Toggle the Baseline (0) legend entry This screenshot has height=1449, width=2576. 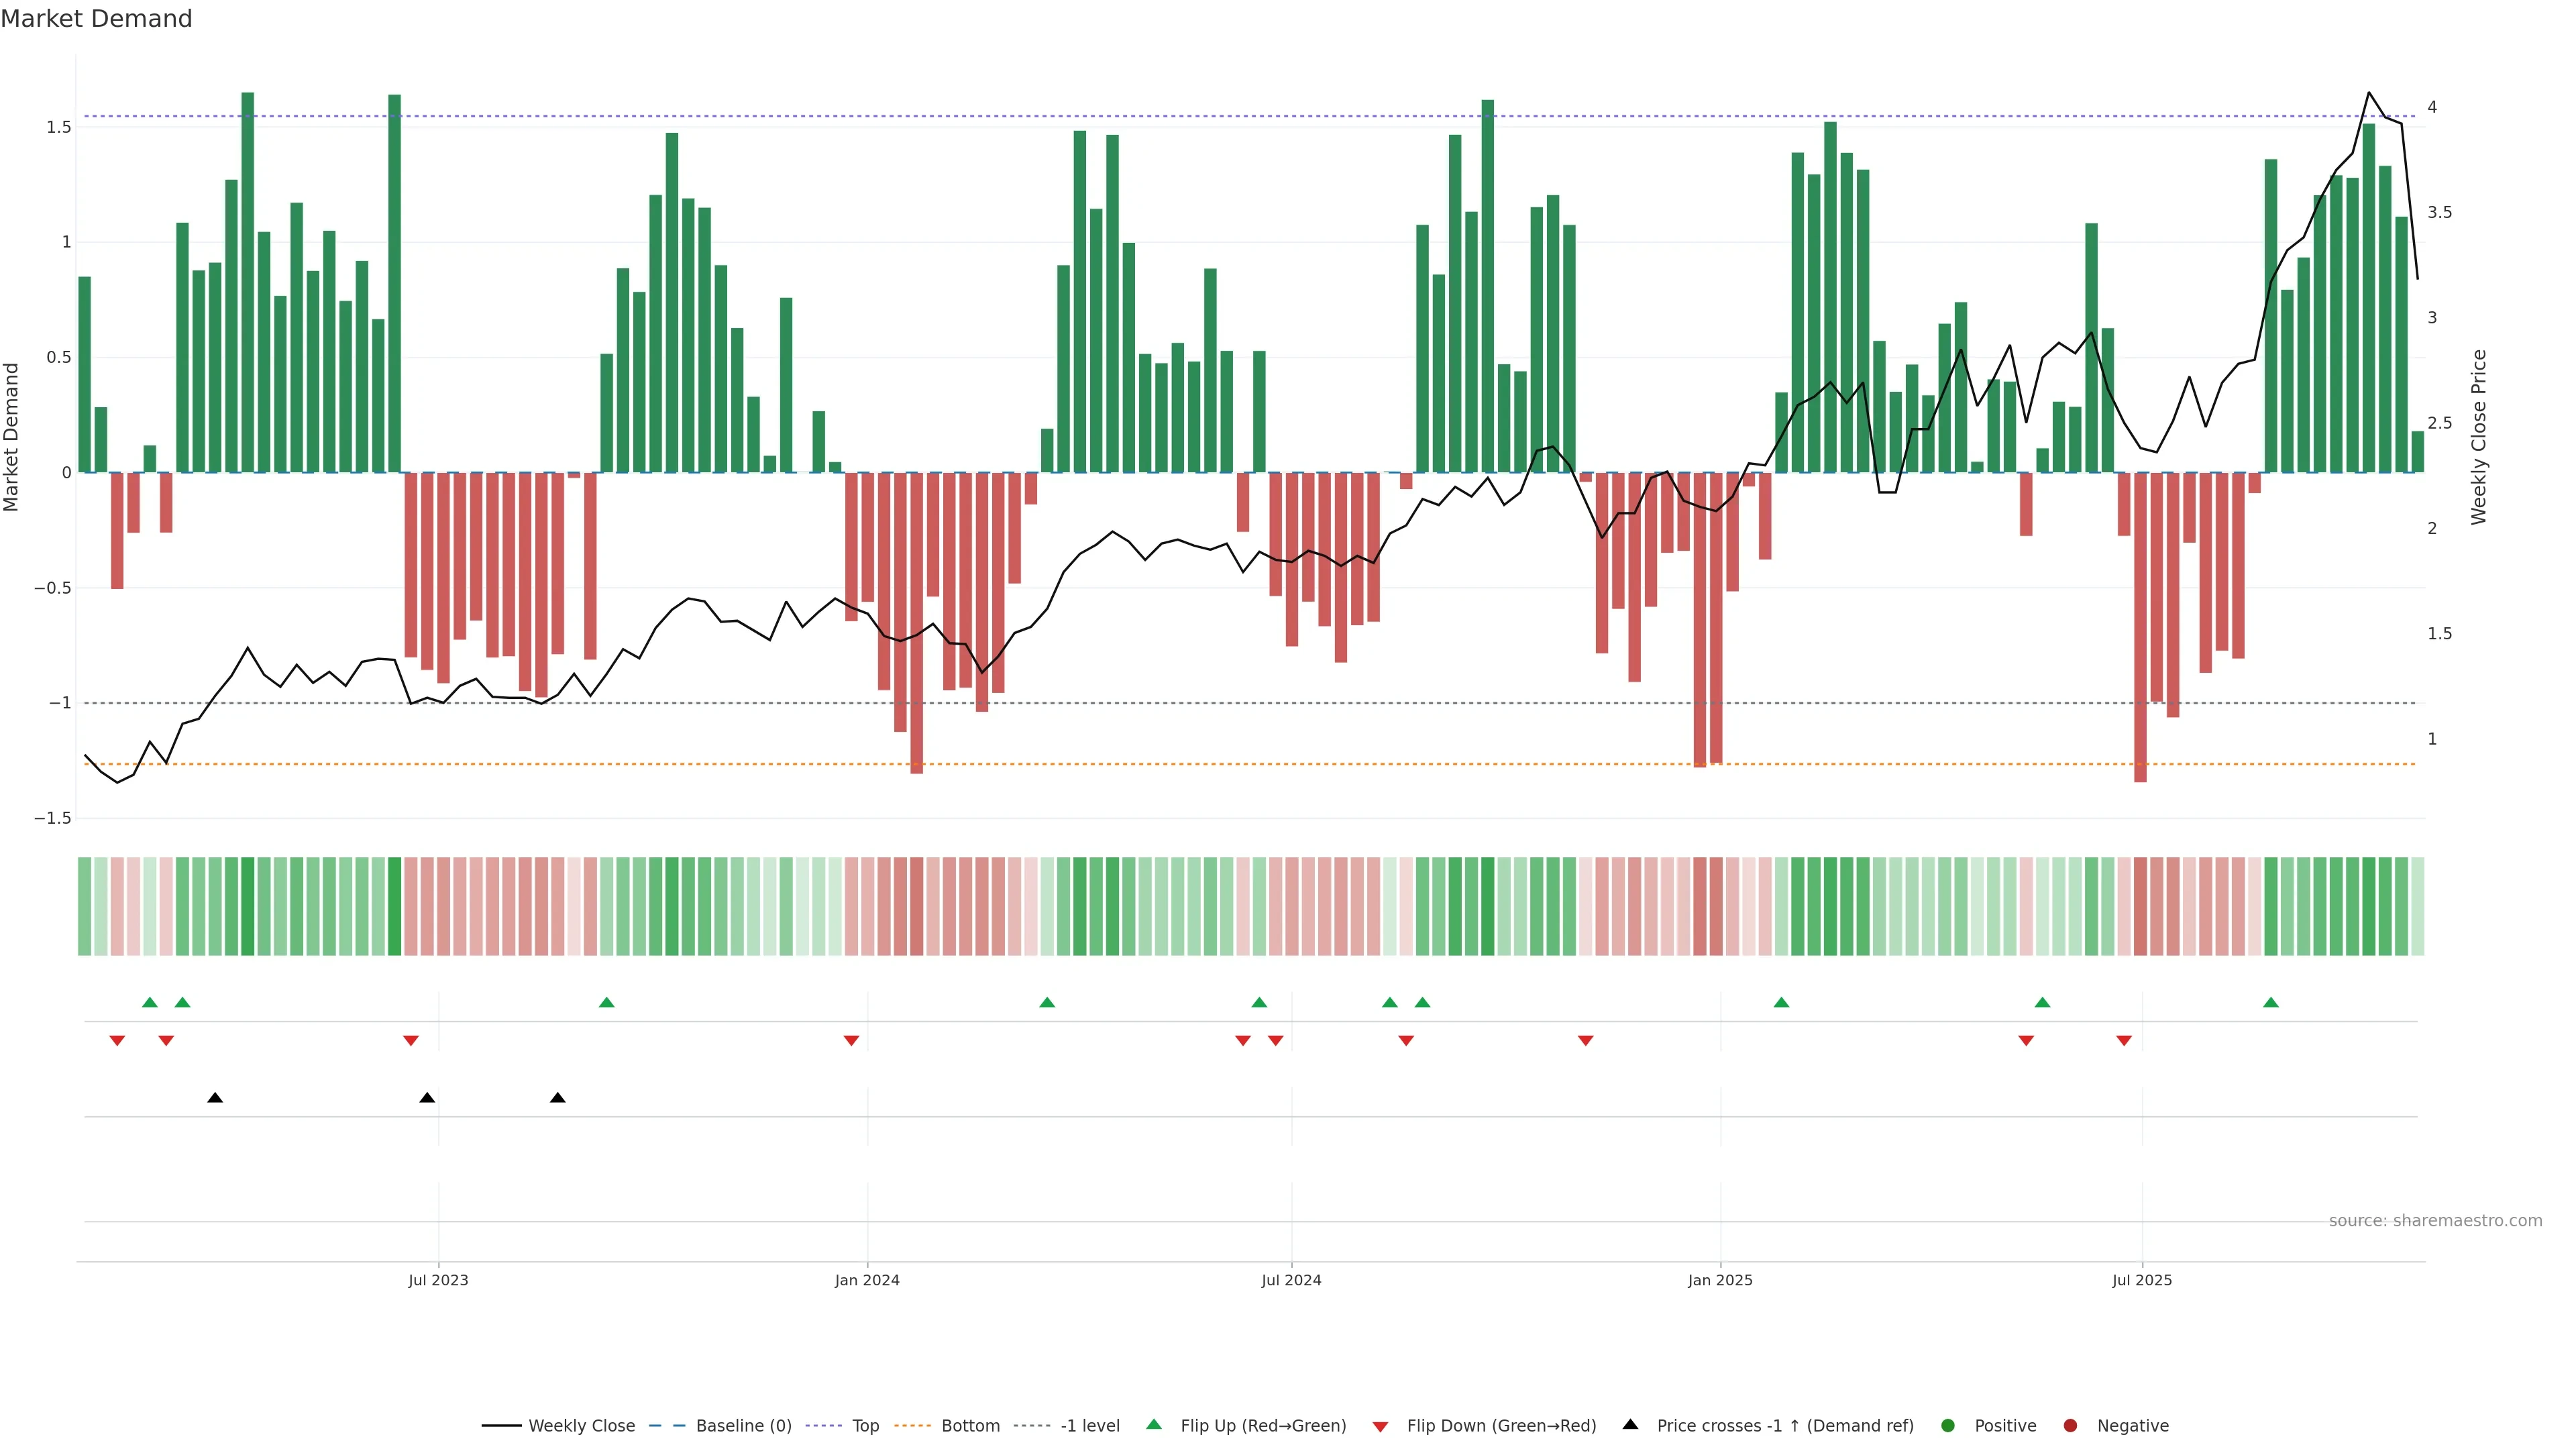point(743,1425)
